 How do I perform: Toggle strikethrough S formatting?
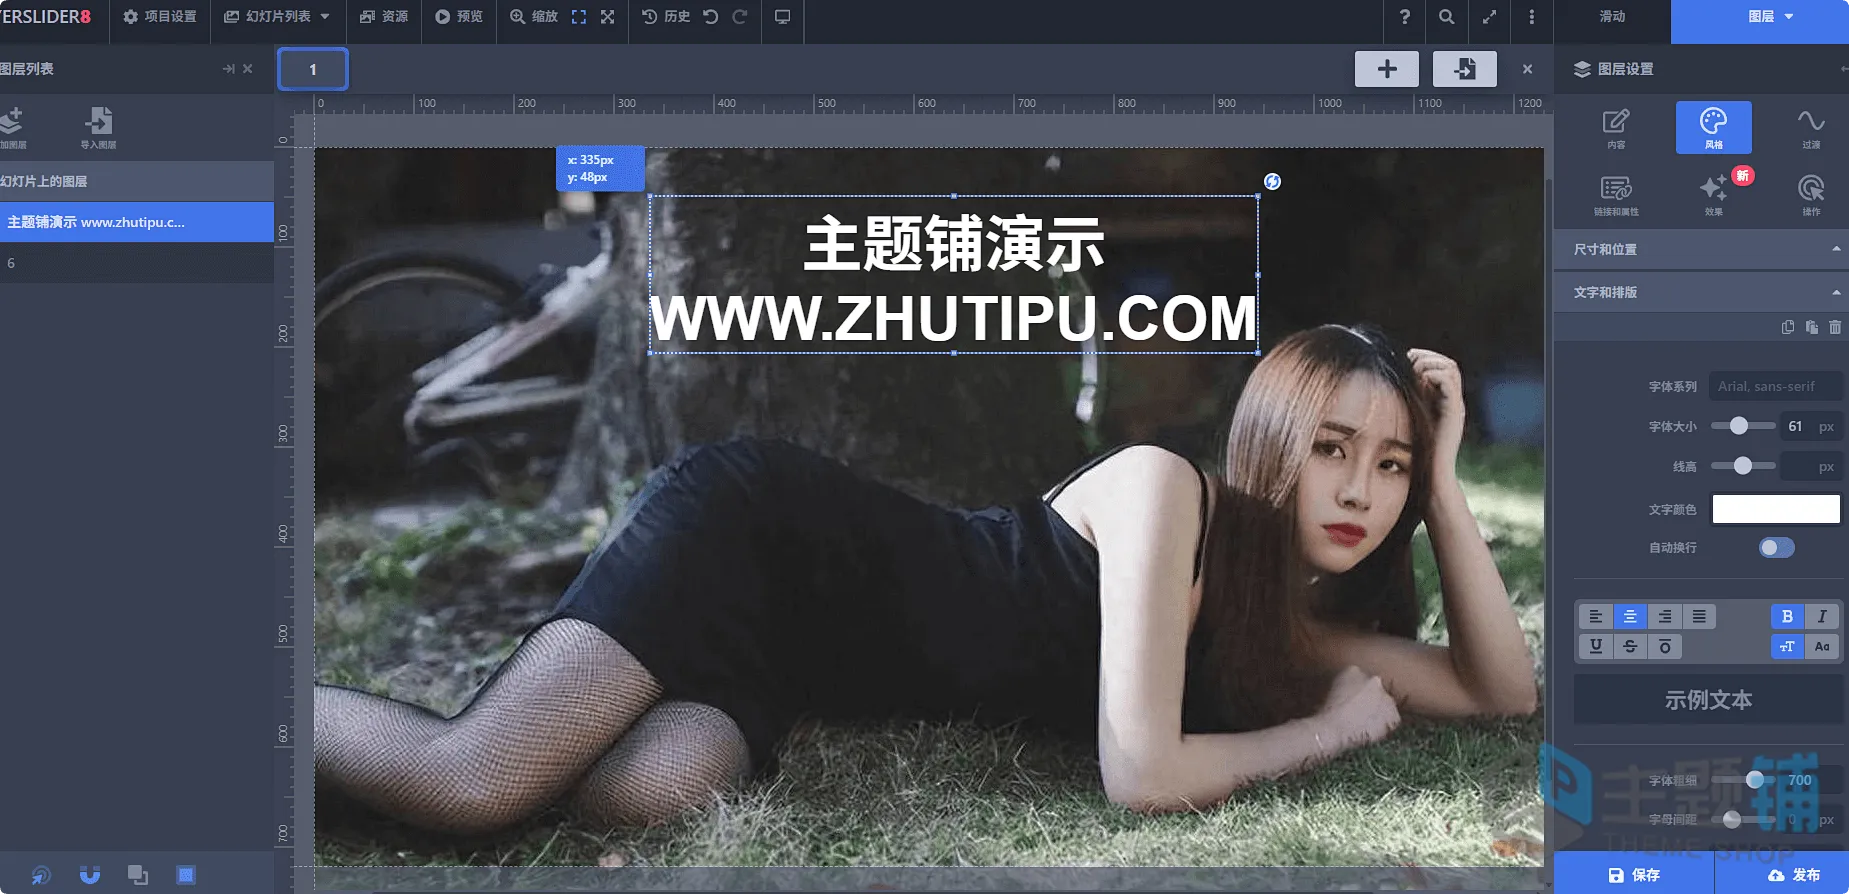[x=1630, y=646]
